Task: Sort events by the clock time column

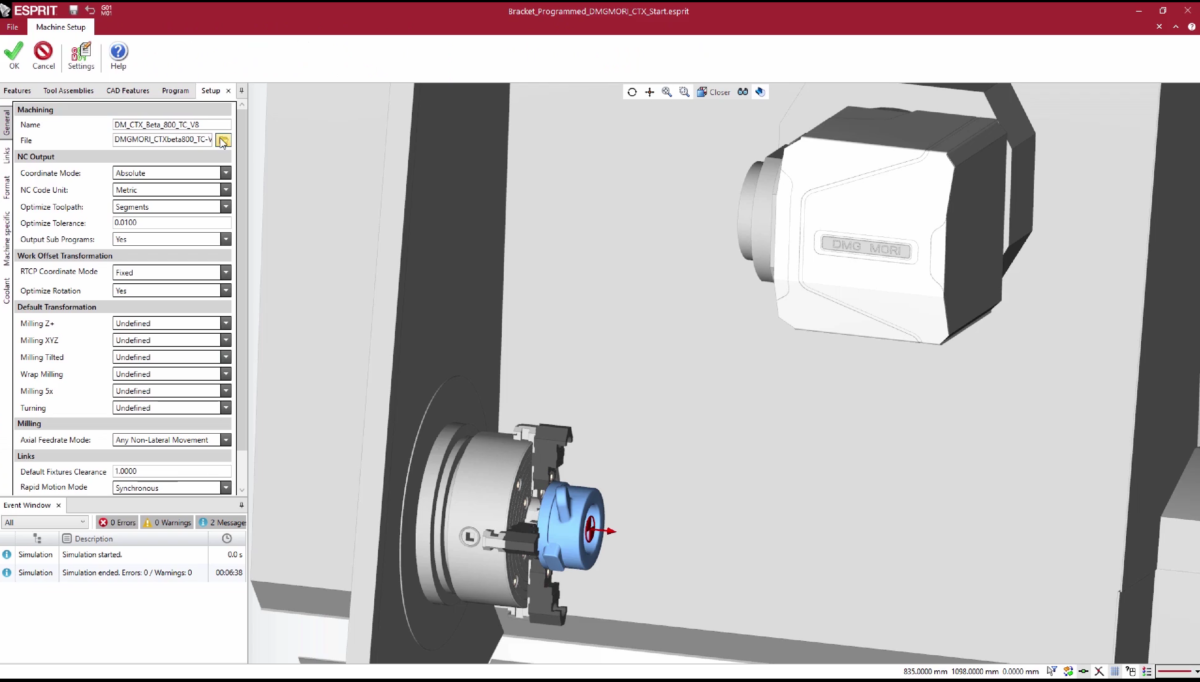Action: (227, 538)
